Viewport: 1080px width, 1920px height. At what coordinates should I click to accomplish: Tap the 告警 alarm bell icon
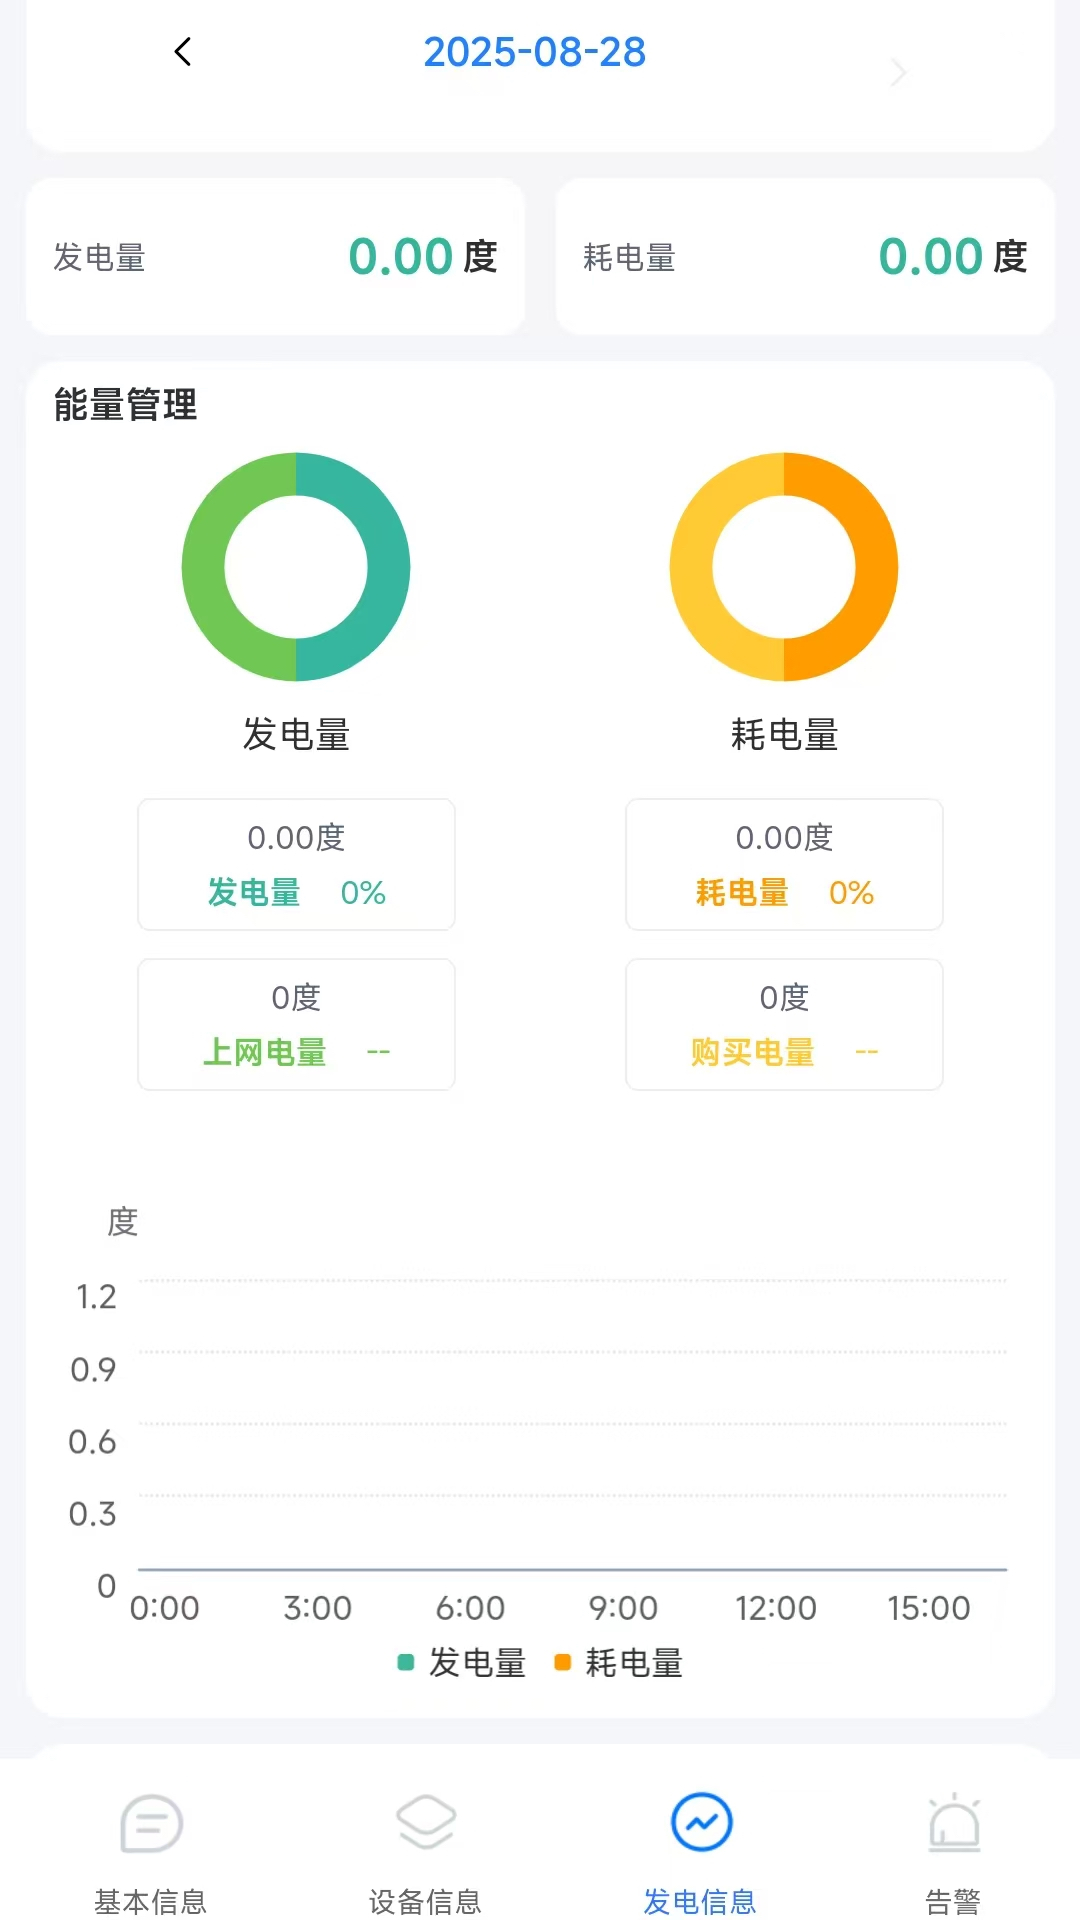point(954,1824)
